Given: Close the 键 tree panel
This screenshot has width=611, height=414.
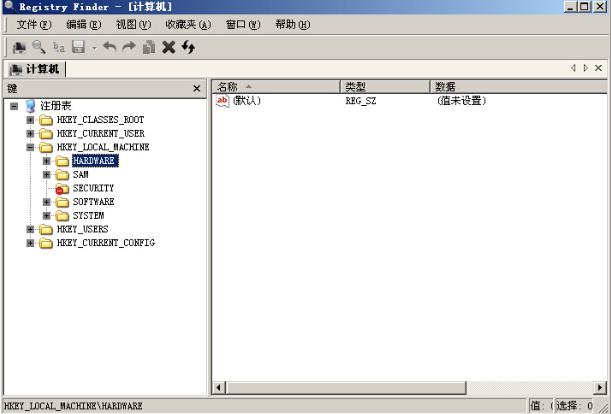Looking at the screenshot, I should pos(197,89).
